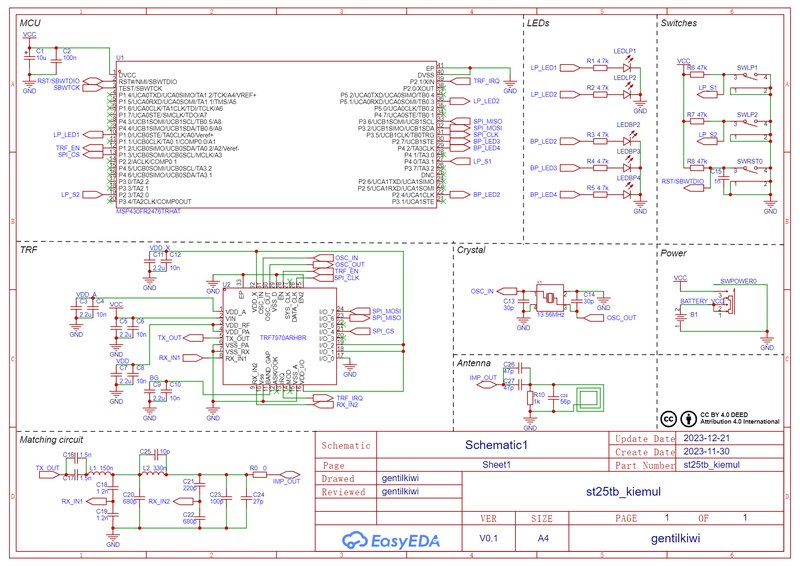Image resolution: width=800 pixels, height=566 pixels.
Task: Click the "MSP430FR2476TRHAT" part name text
Action: tap(148, 211)
